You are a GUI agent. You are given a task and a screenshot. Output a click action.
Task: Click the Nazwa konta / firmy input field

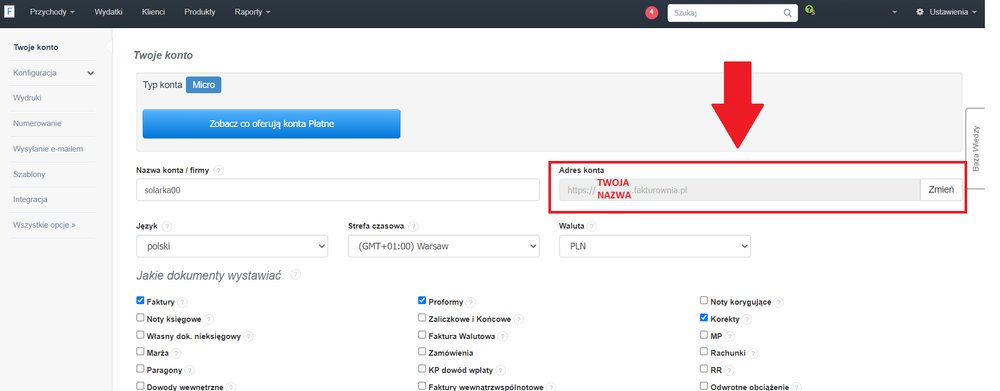click(x=338, y=190)
